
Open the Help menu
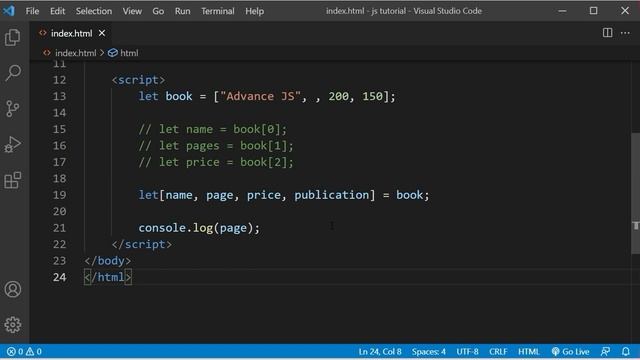(x=254, y=11)
